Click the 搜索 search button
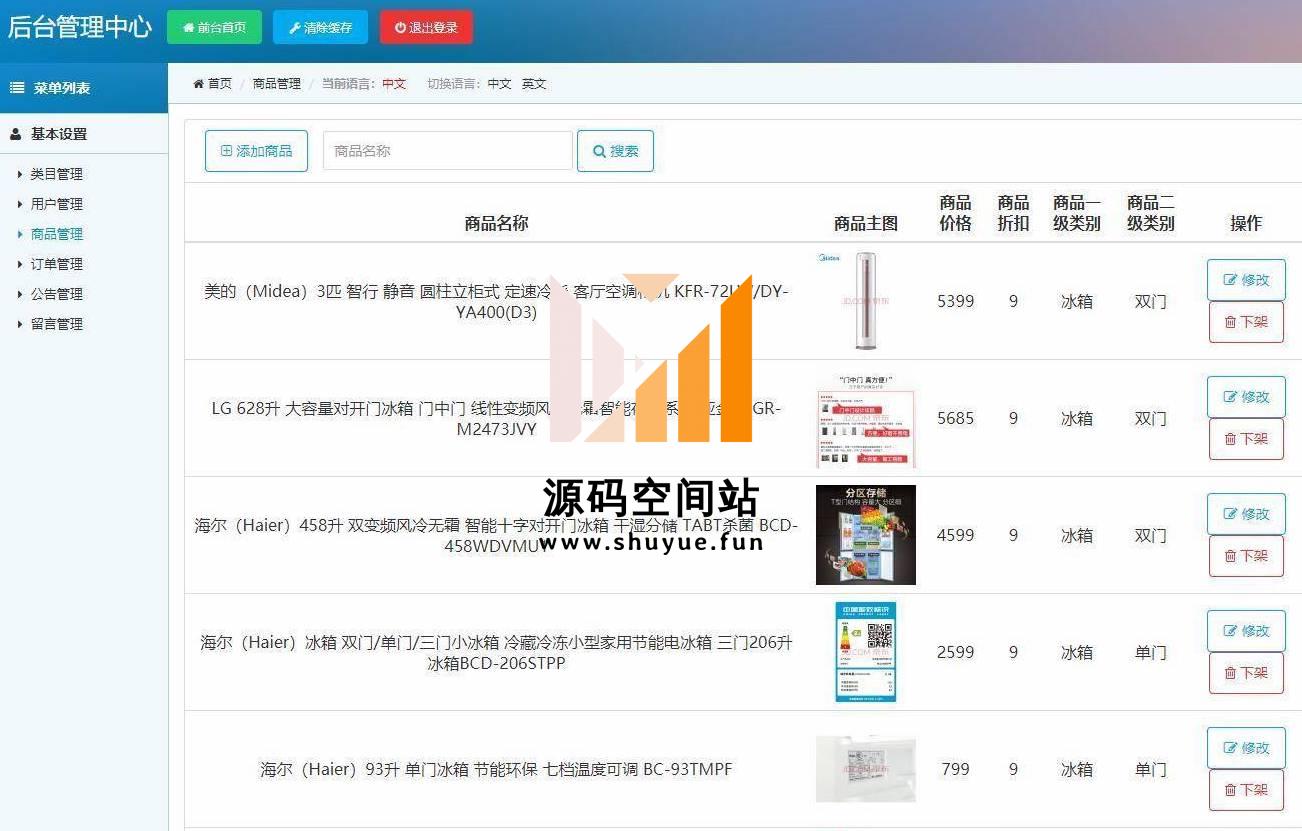This screenshot has width=1302, height=831. (615, 151)
